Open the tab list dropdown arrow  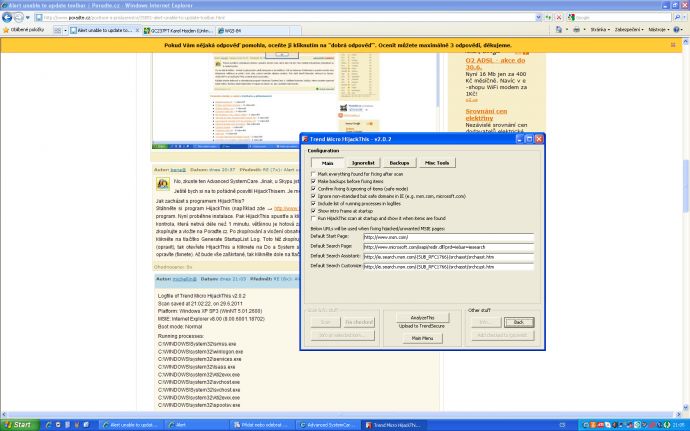pos(65,30)
